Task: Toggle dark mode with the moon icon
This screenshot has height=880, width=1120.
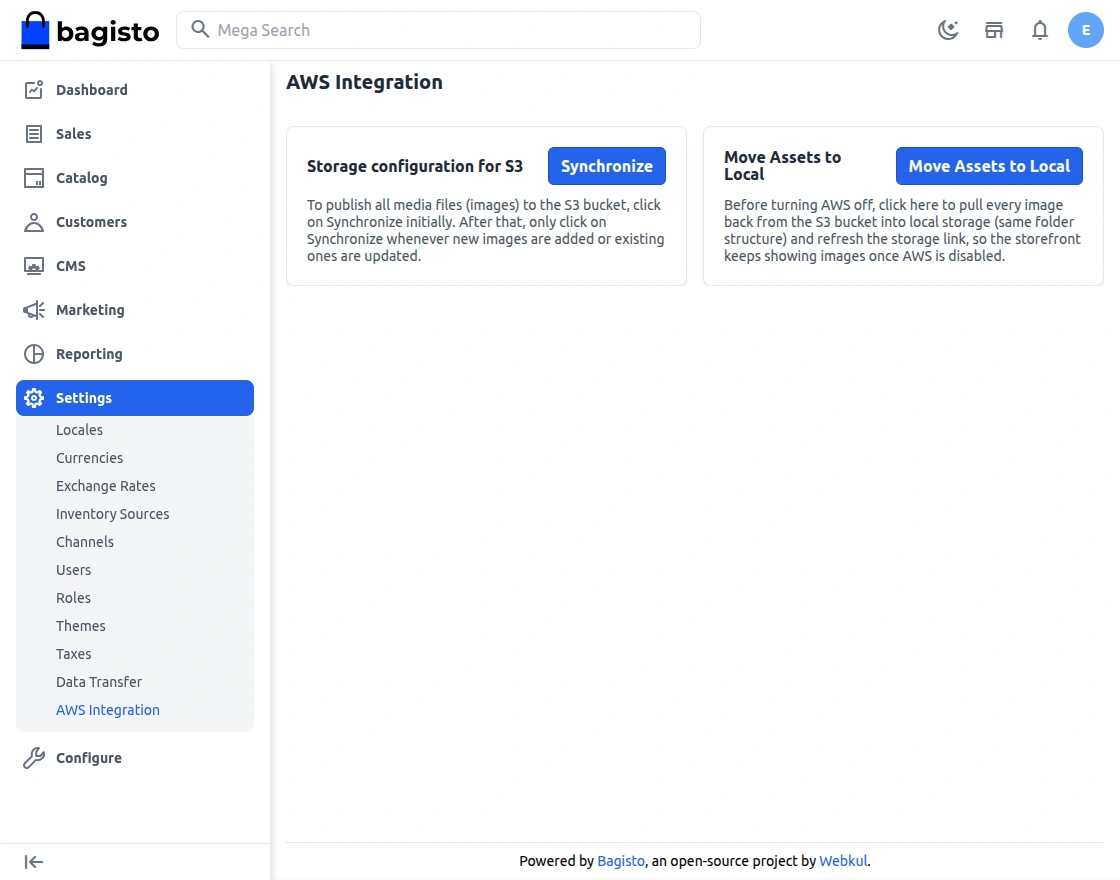Action: coord(948,30)
